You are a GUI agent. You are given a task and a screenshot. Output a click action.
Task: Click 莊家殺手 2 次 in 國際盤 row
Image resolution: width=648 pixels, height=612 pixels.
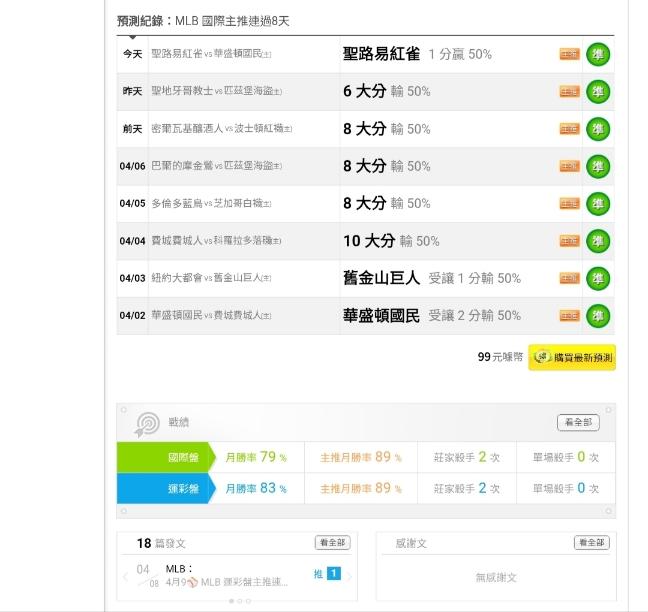467,457
